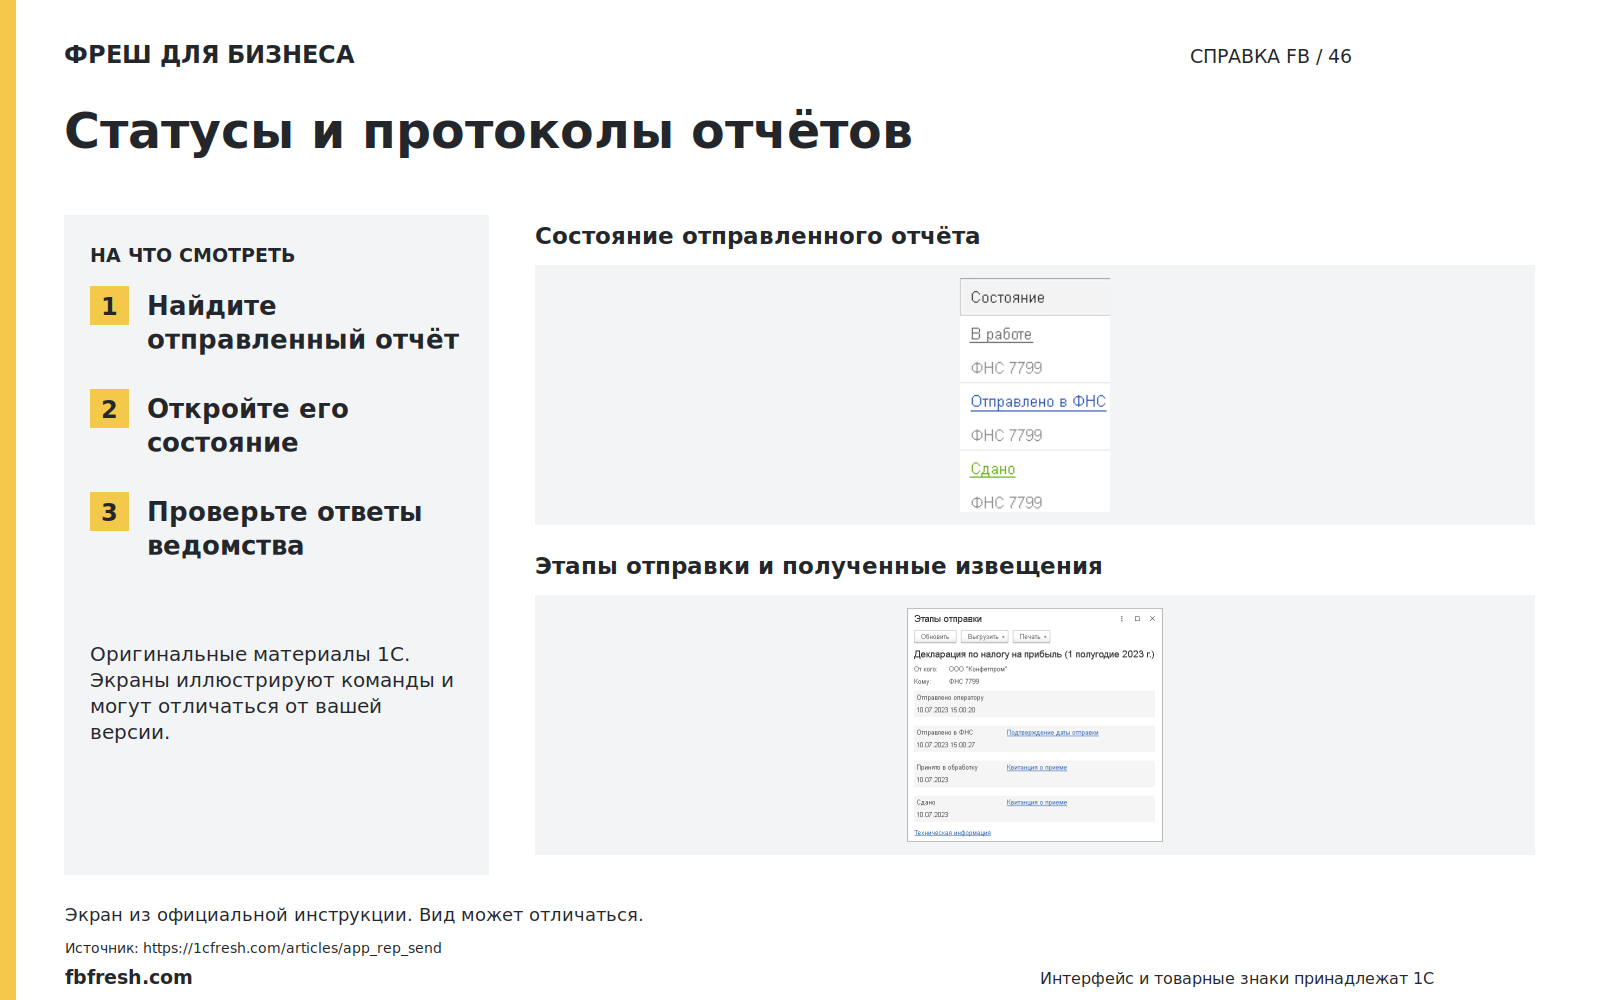Screen dimensions: 1600x1000
Task: Click the Состояние column header
Action: coord(1035,297)
